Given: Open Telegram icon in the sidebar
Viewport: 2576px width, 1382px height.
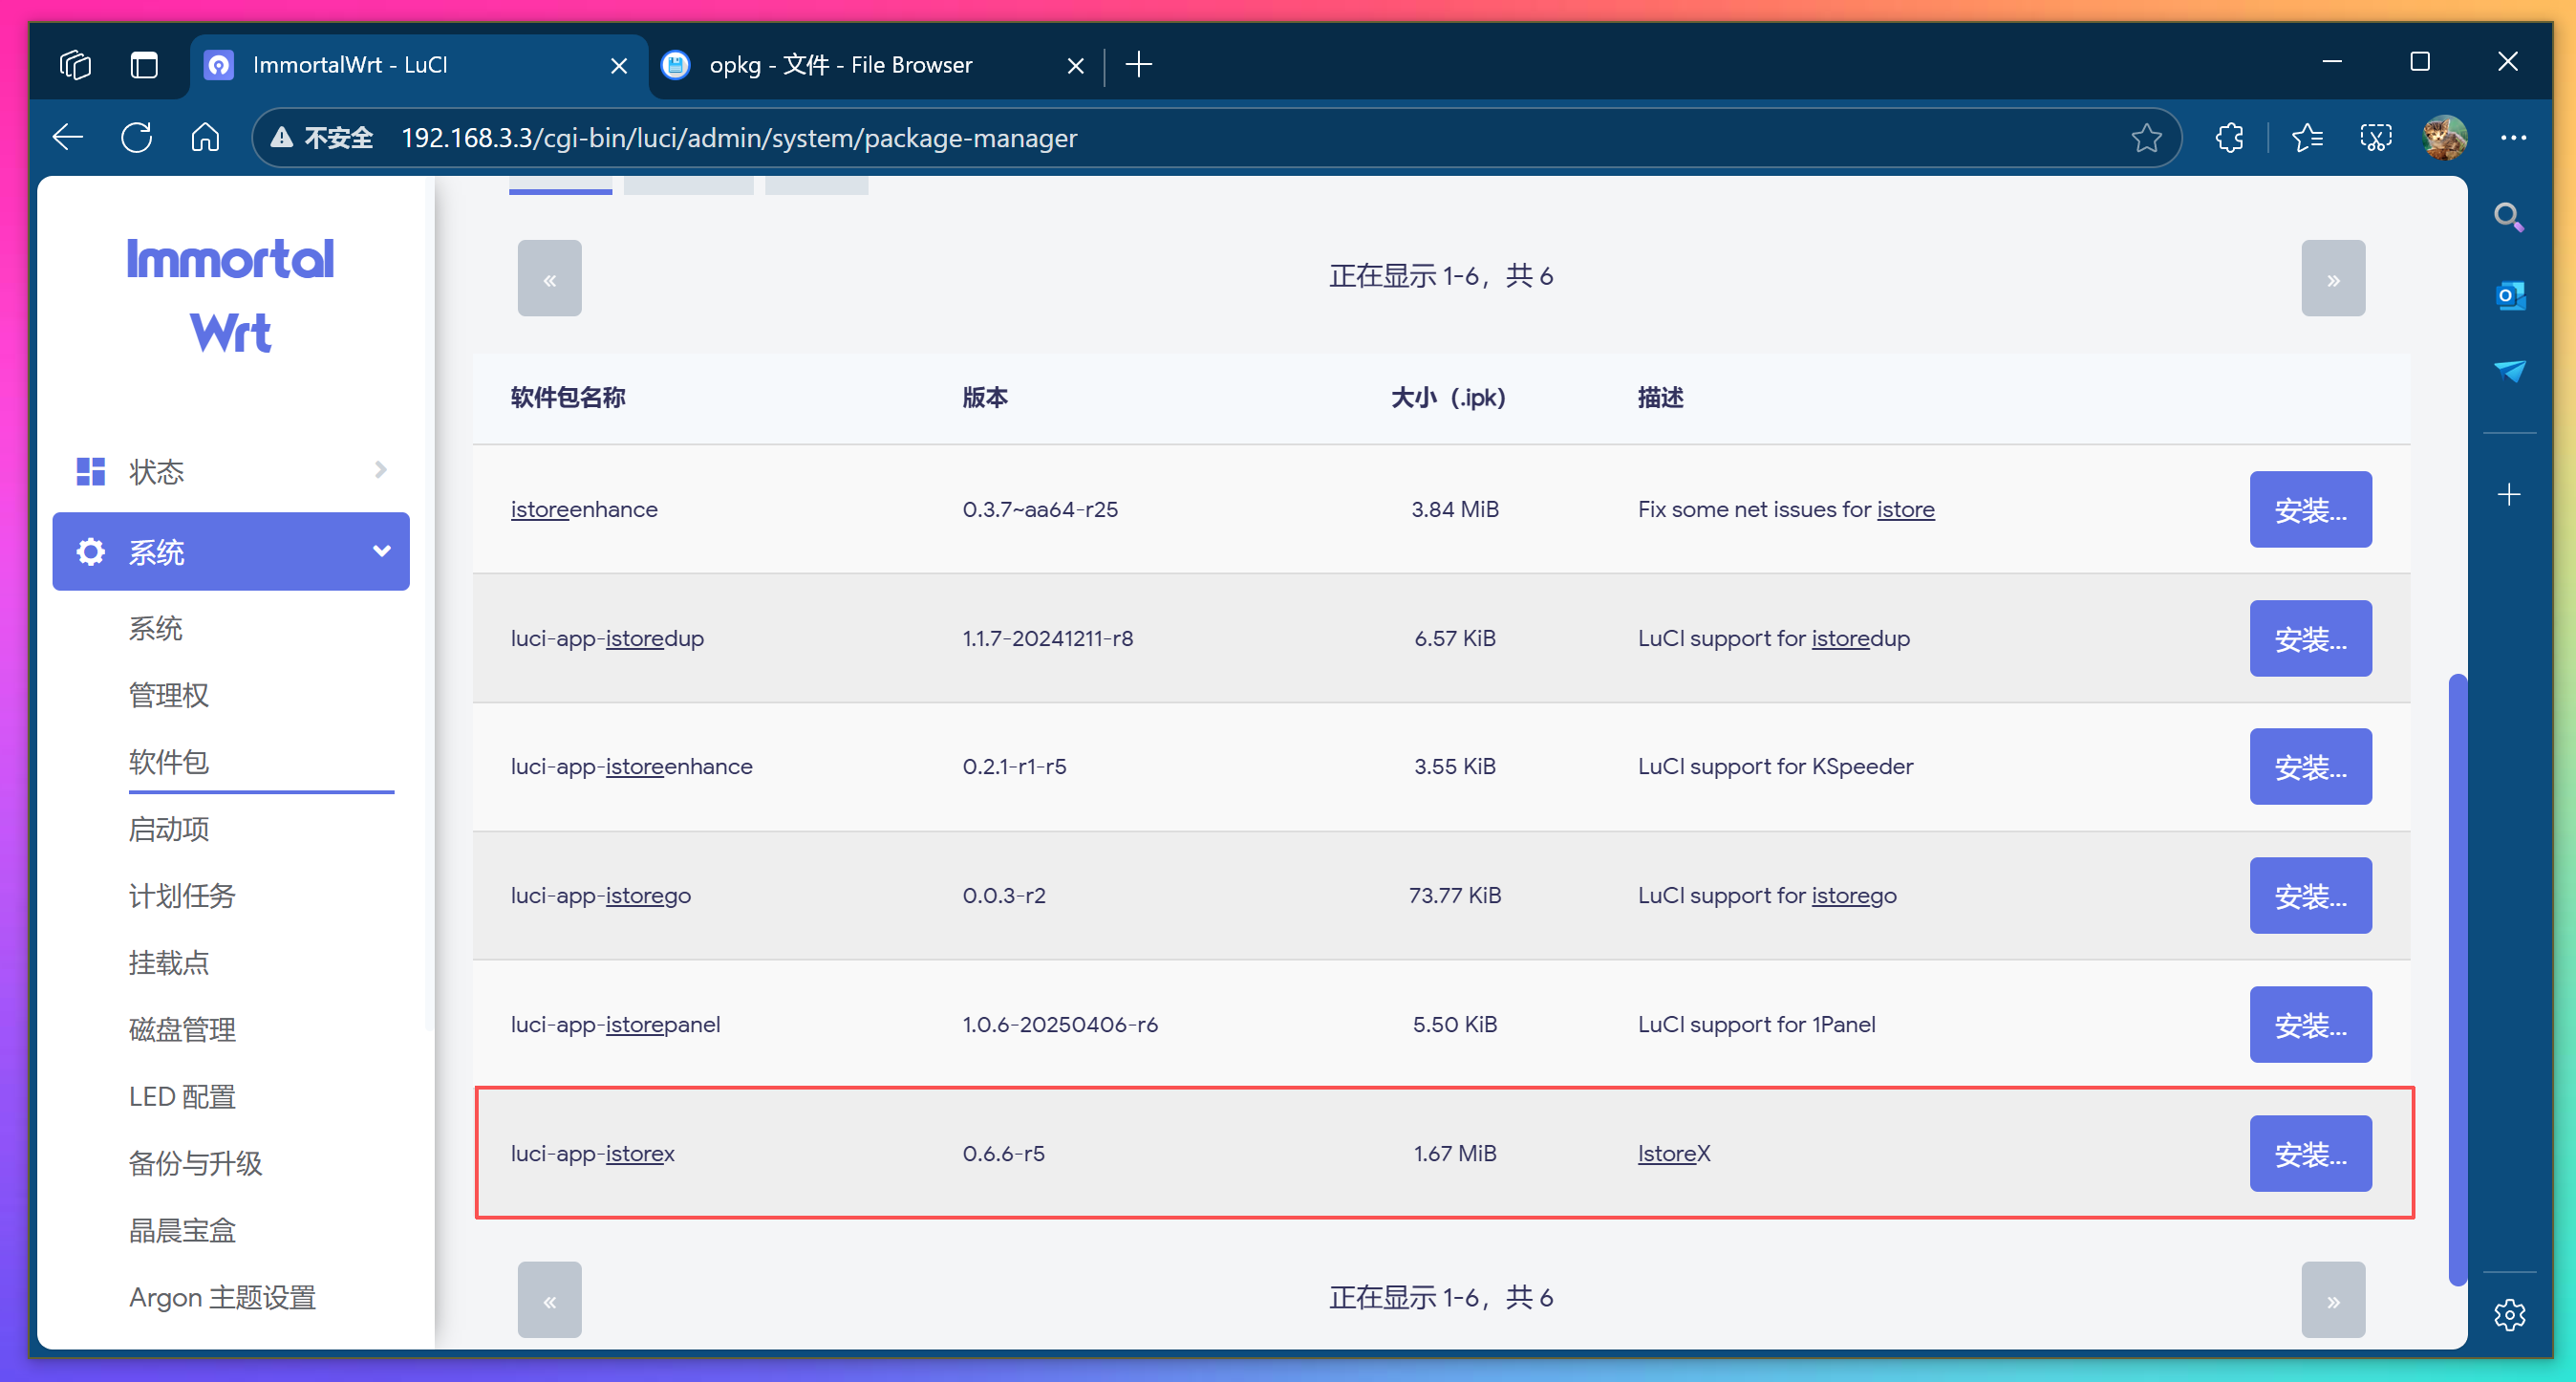Looking at the screenshot, I should [2508, 371].
